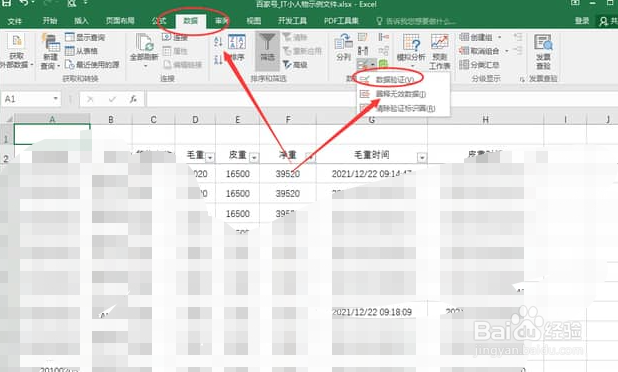
Task: Select column header B
Action: [111, 119]
